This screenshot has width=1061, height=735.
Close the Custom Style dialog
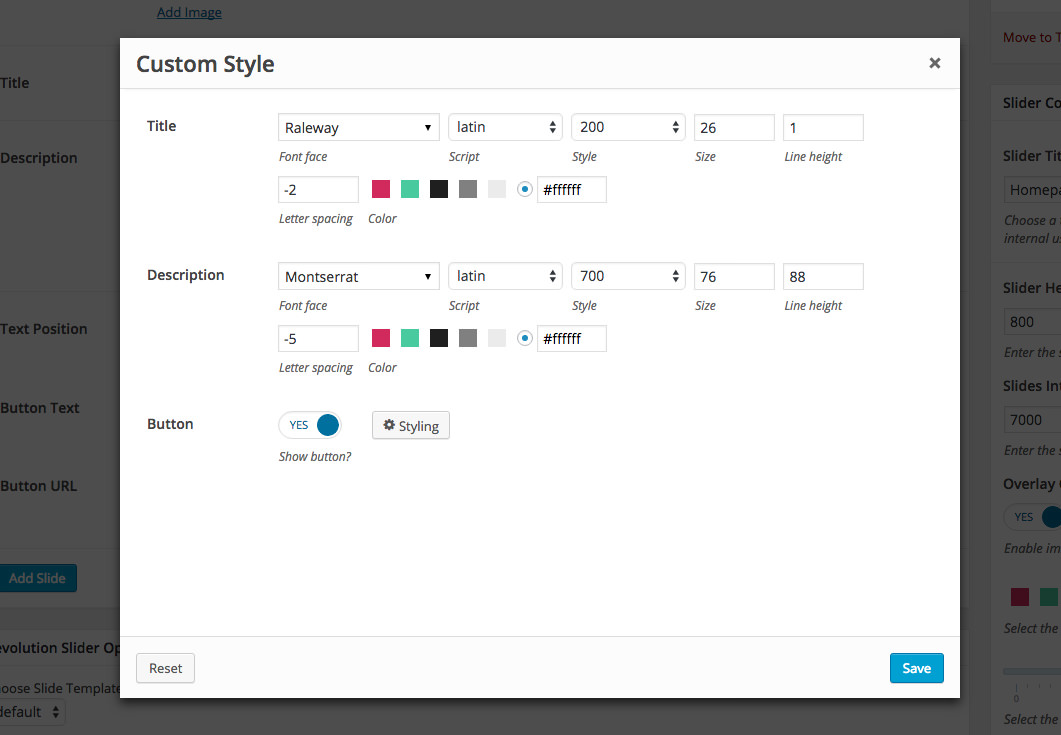[x=934, y=63]
